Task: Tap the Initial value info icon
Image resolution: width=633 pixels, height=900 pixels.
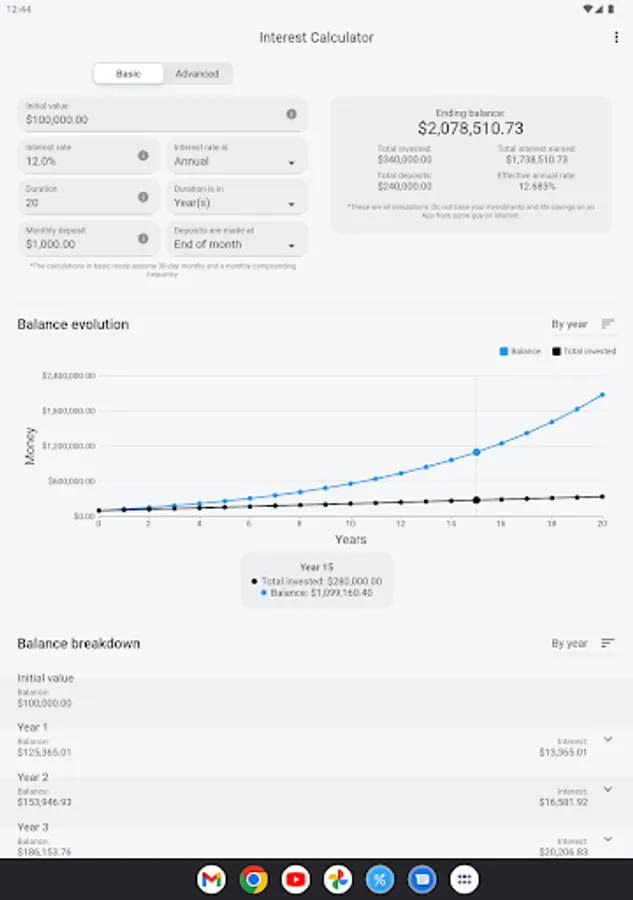Action: pyautogui.click(x=292, y=114)
